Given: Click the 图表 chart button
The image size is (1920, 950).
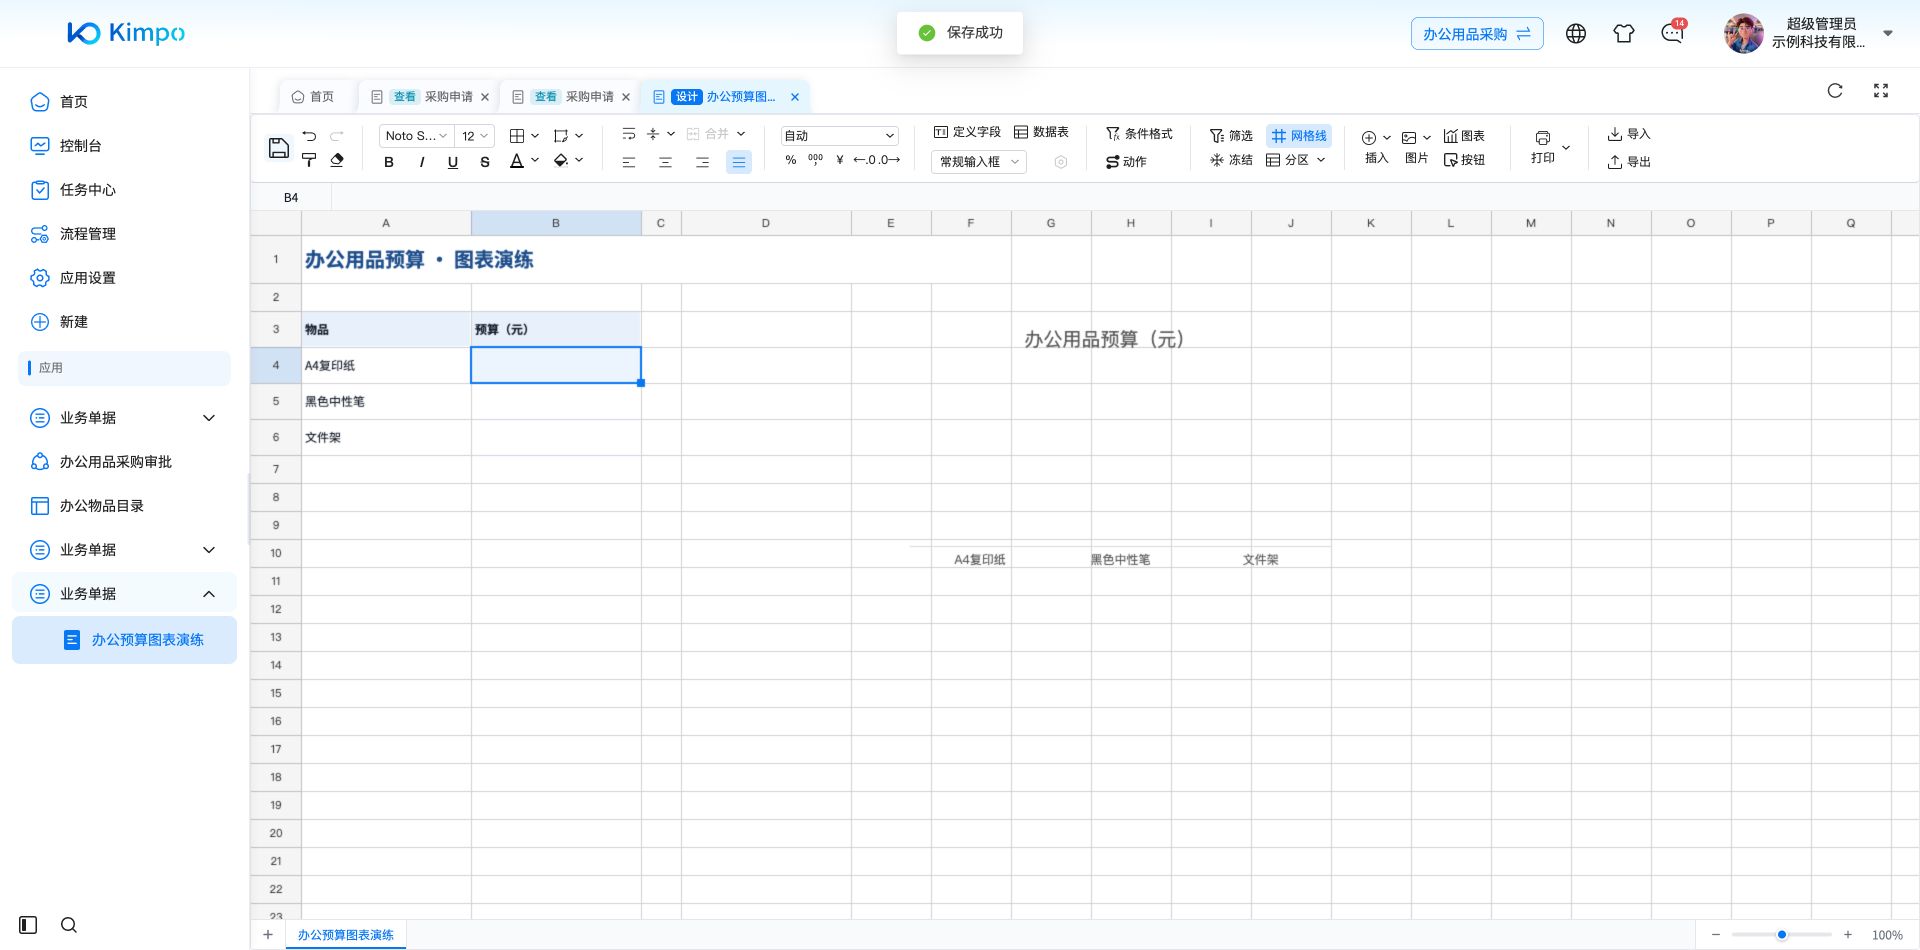Looking at the screenshot, I should click(x=1464, y=136).
